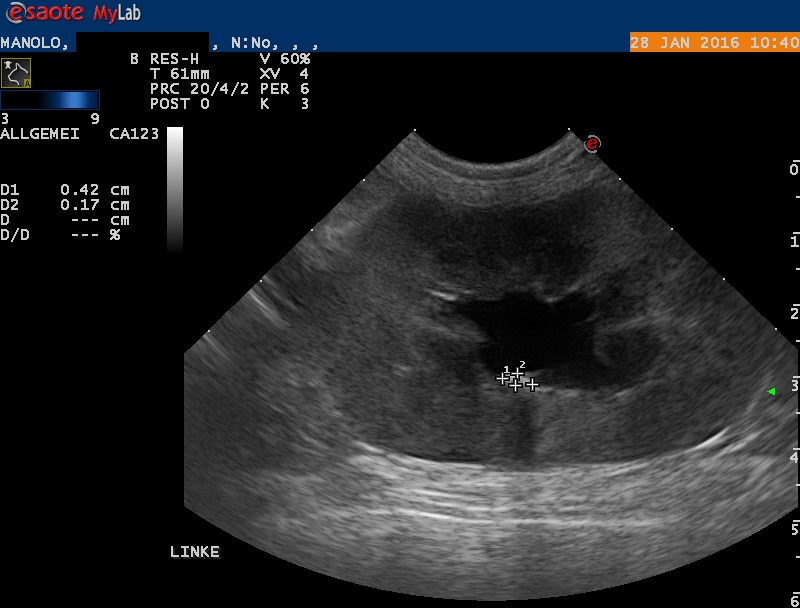Click the body marker icon below the patient name
The width and height of the screenshot is (800, 608).
pyautogui.click(x=16, y=72)
